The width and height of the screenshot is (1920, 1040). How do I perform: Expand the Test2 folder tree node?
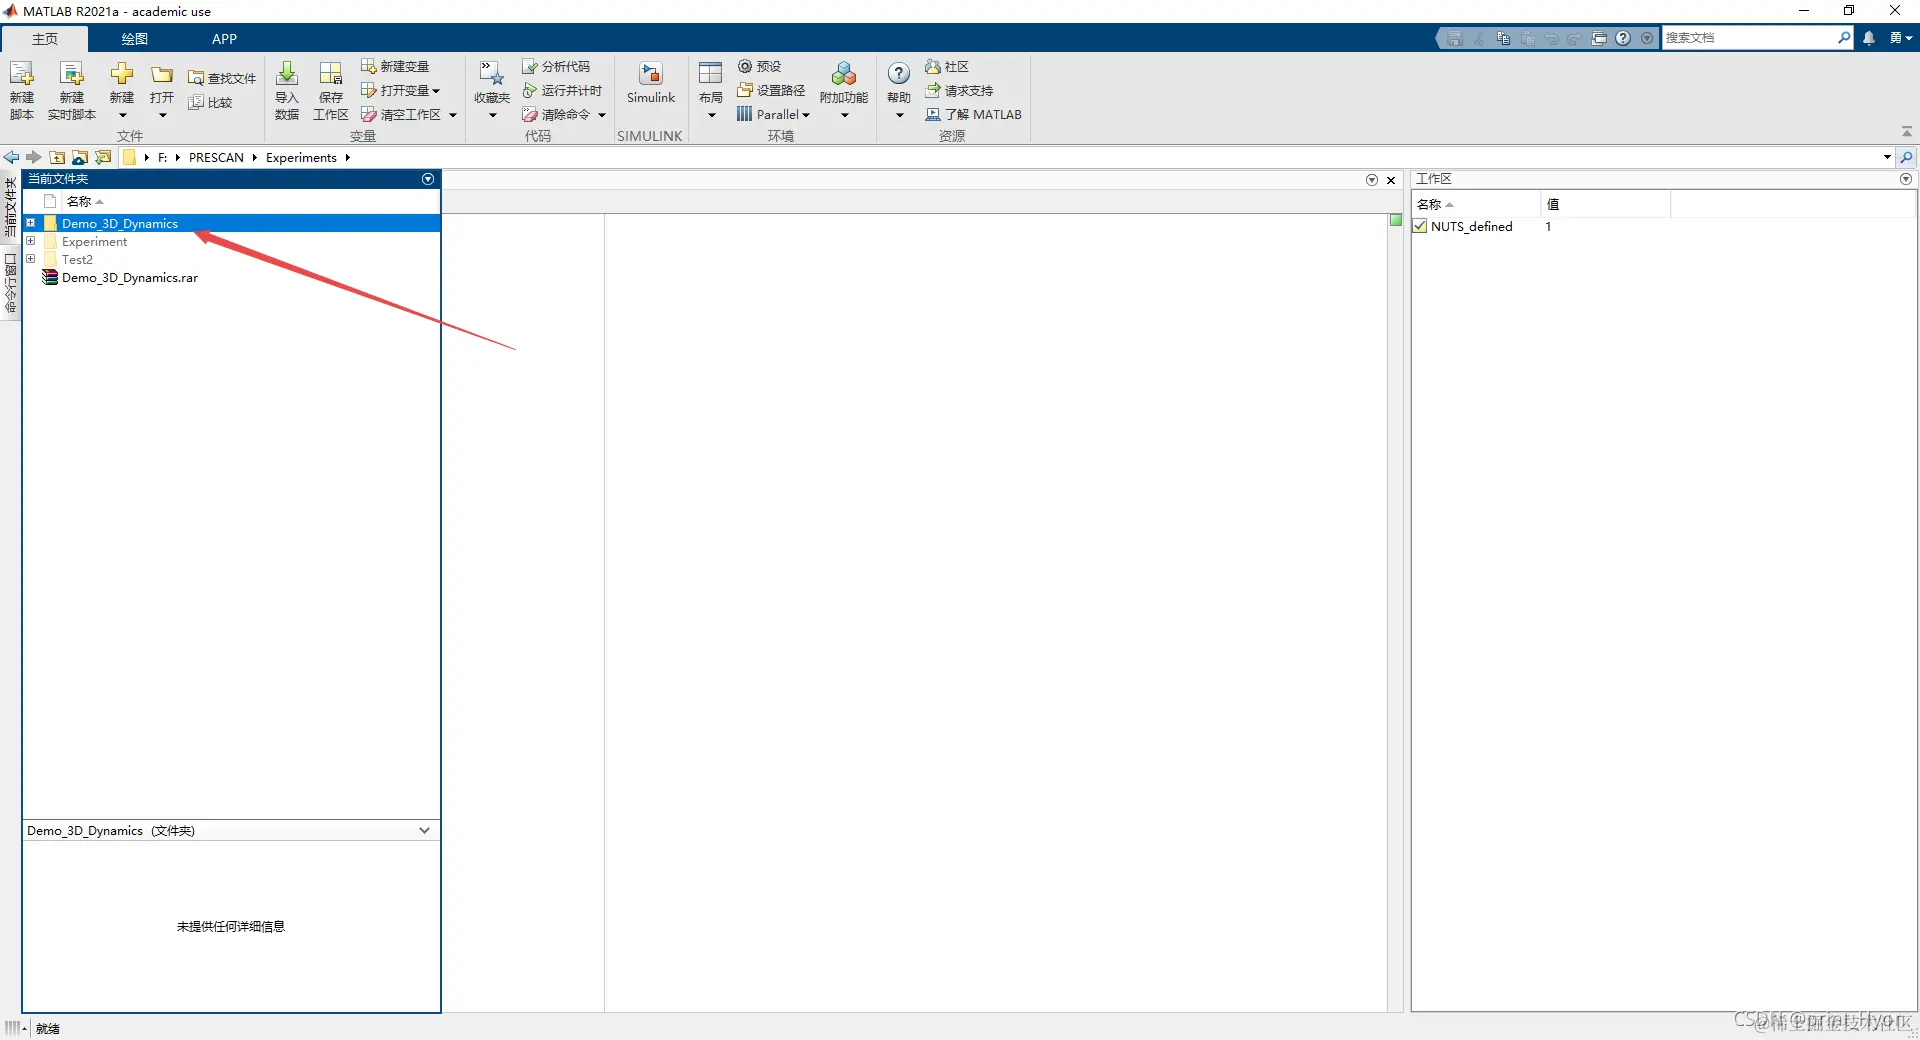pyautogui.click(x=30, y=259)
